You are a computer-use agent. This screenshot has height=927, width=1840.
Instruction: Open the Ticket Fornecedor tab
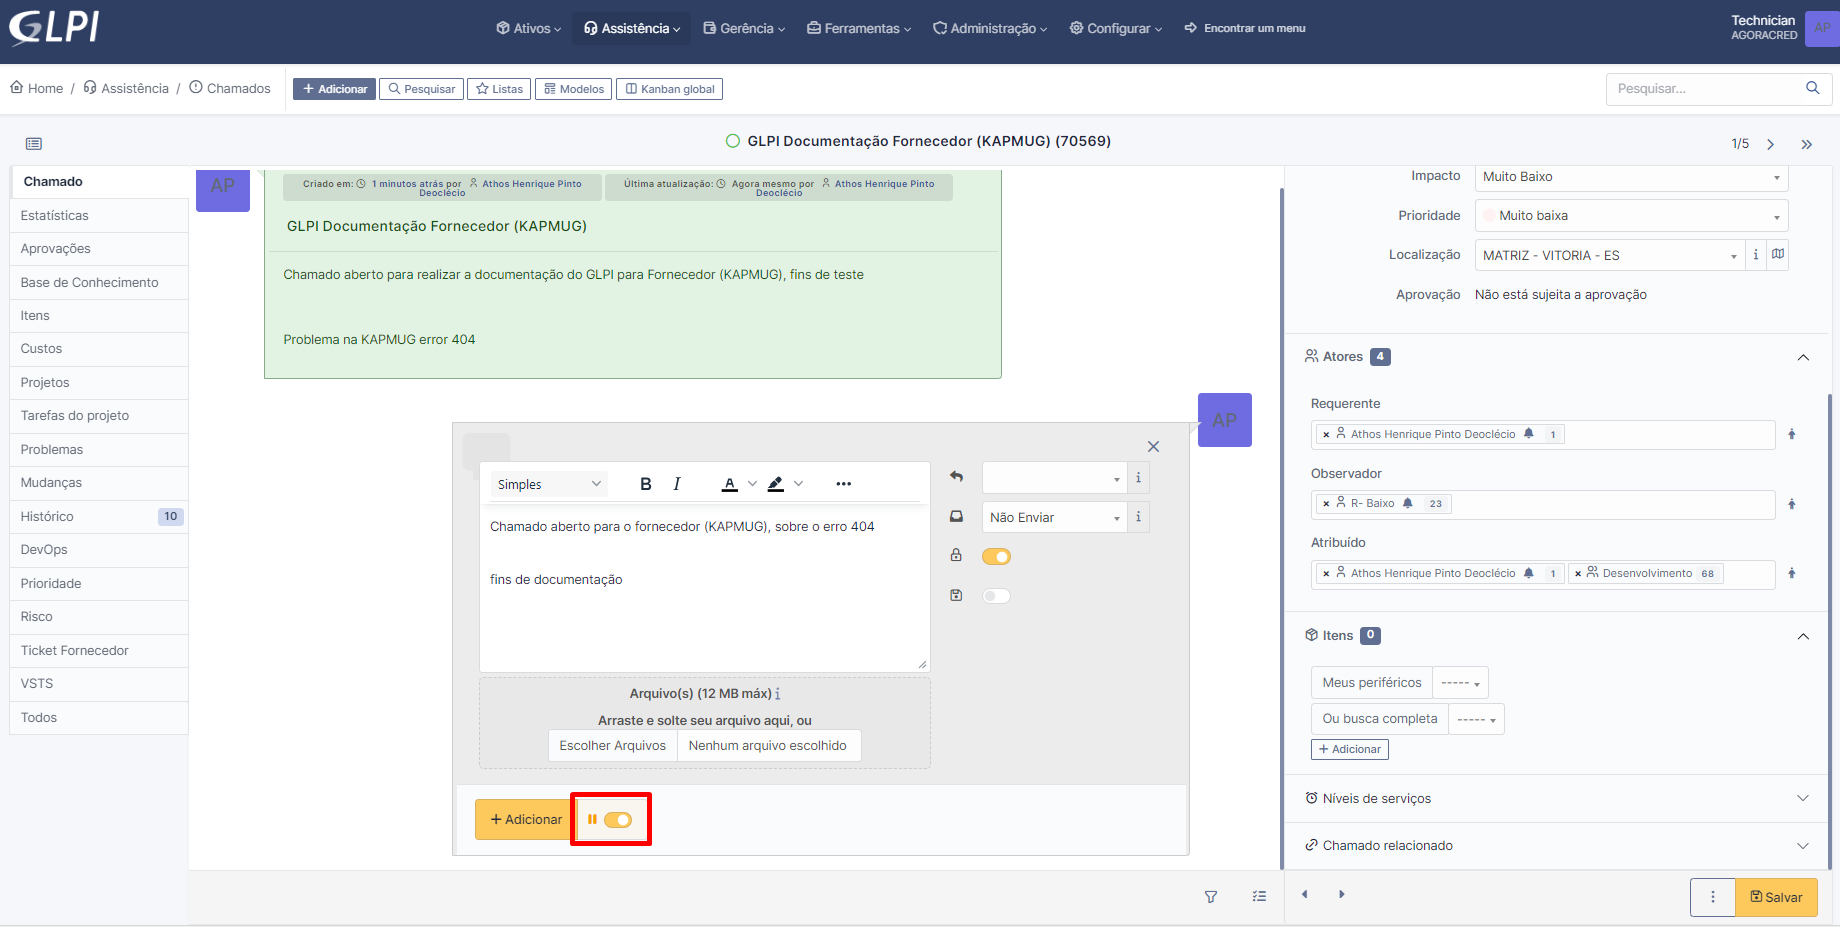(x=99, y=650)
